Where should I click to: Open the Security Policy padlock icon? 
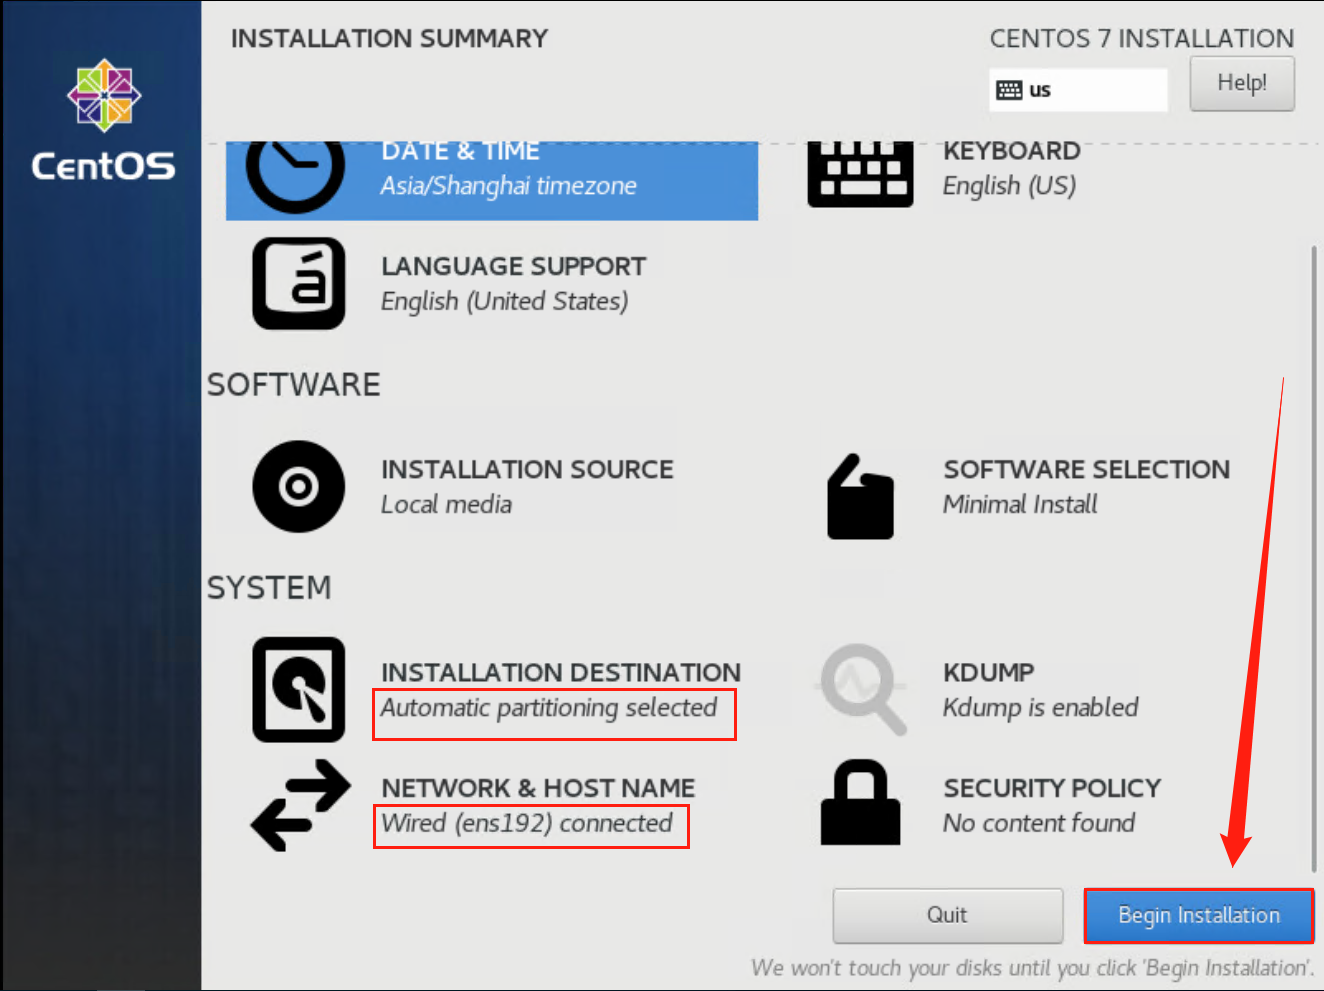pyautogui.click(x=861, y=802)
